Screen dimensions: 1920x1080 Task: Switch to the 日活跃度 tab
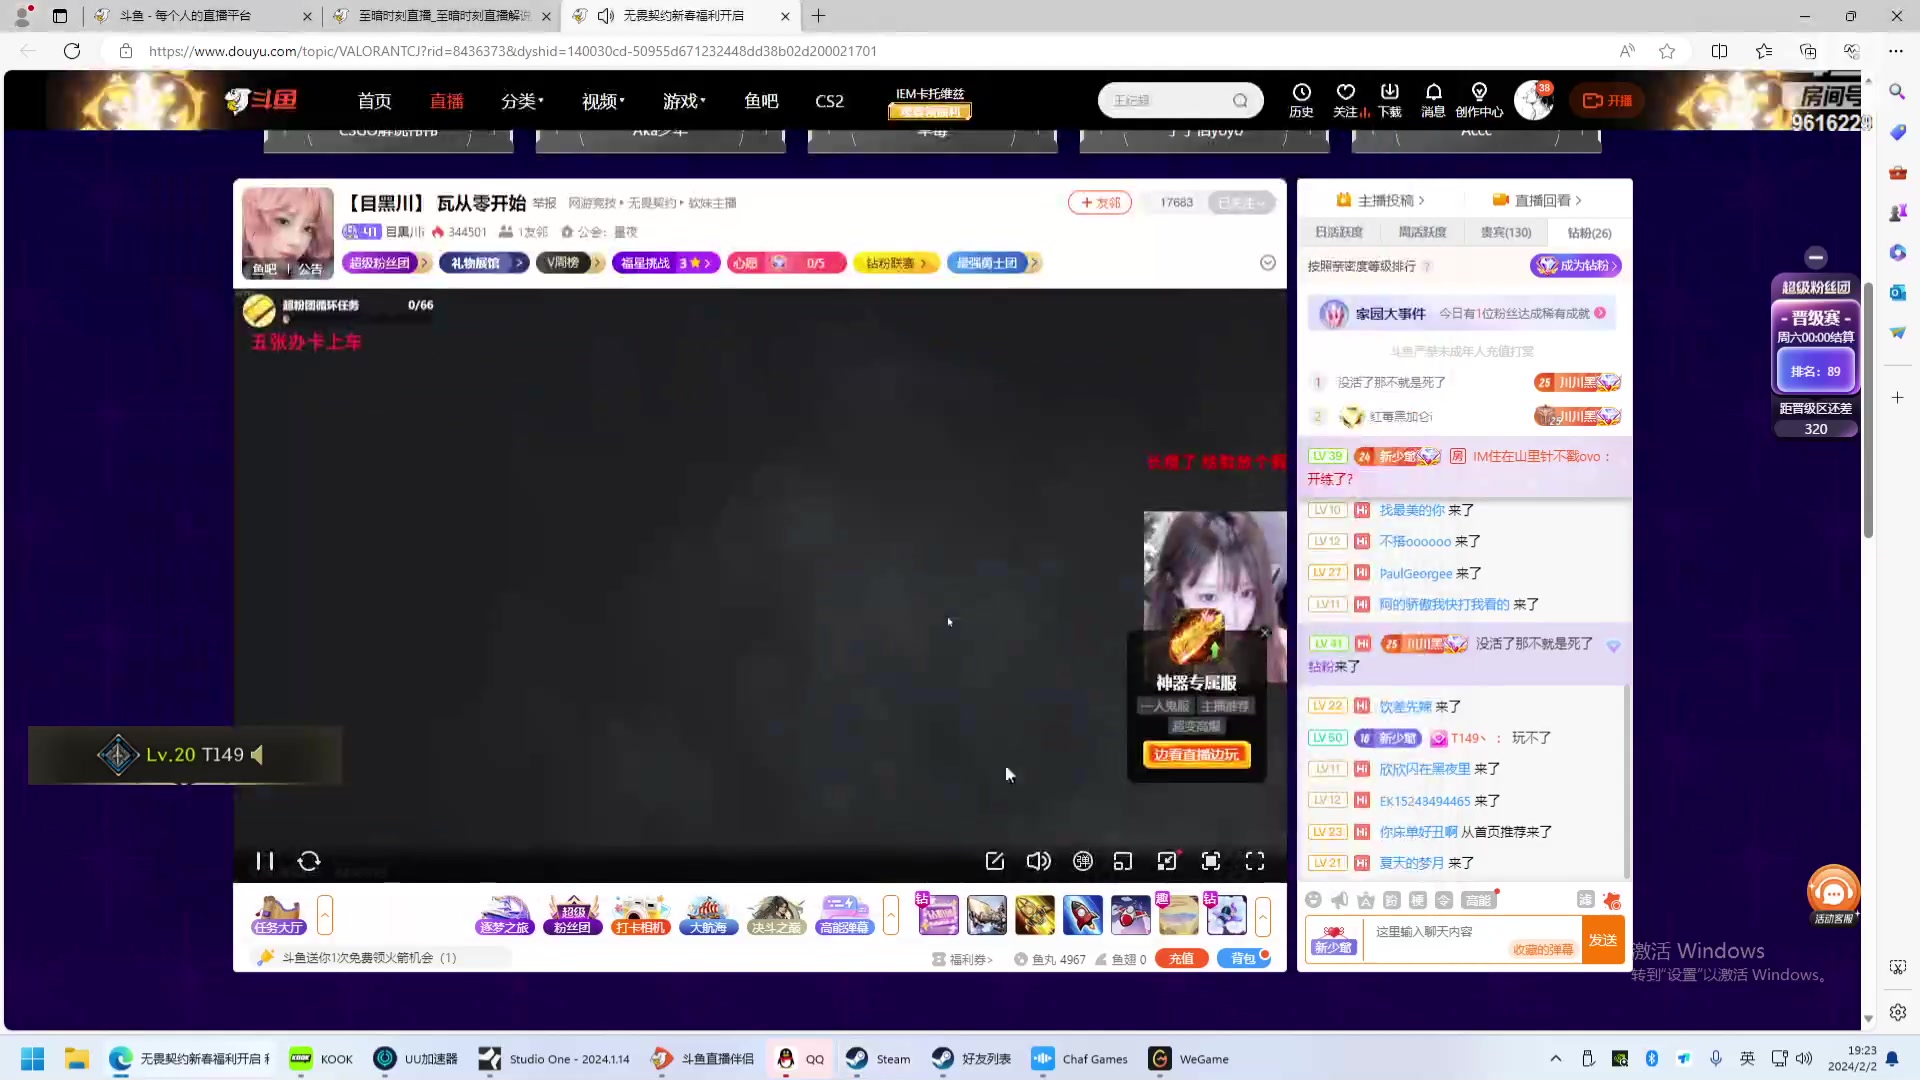coord(1339,232)
